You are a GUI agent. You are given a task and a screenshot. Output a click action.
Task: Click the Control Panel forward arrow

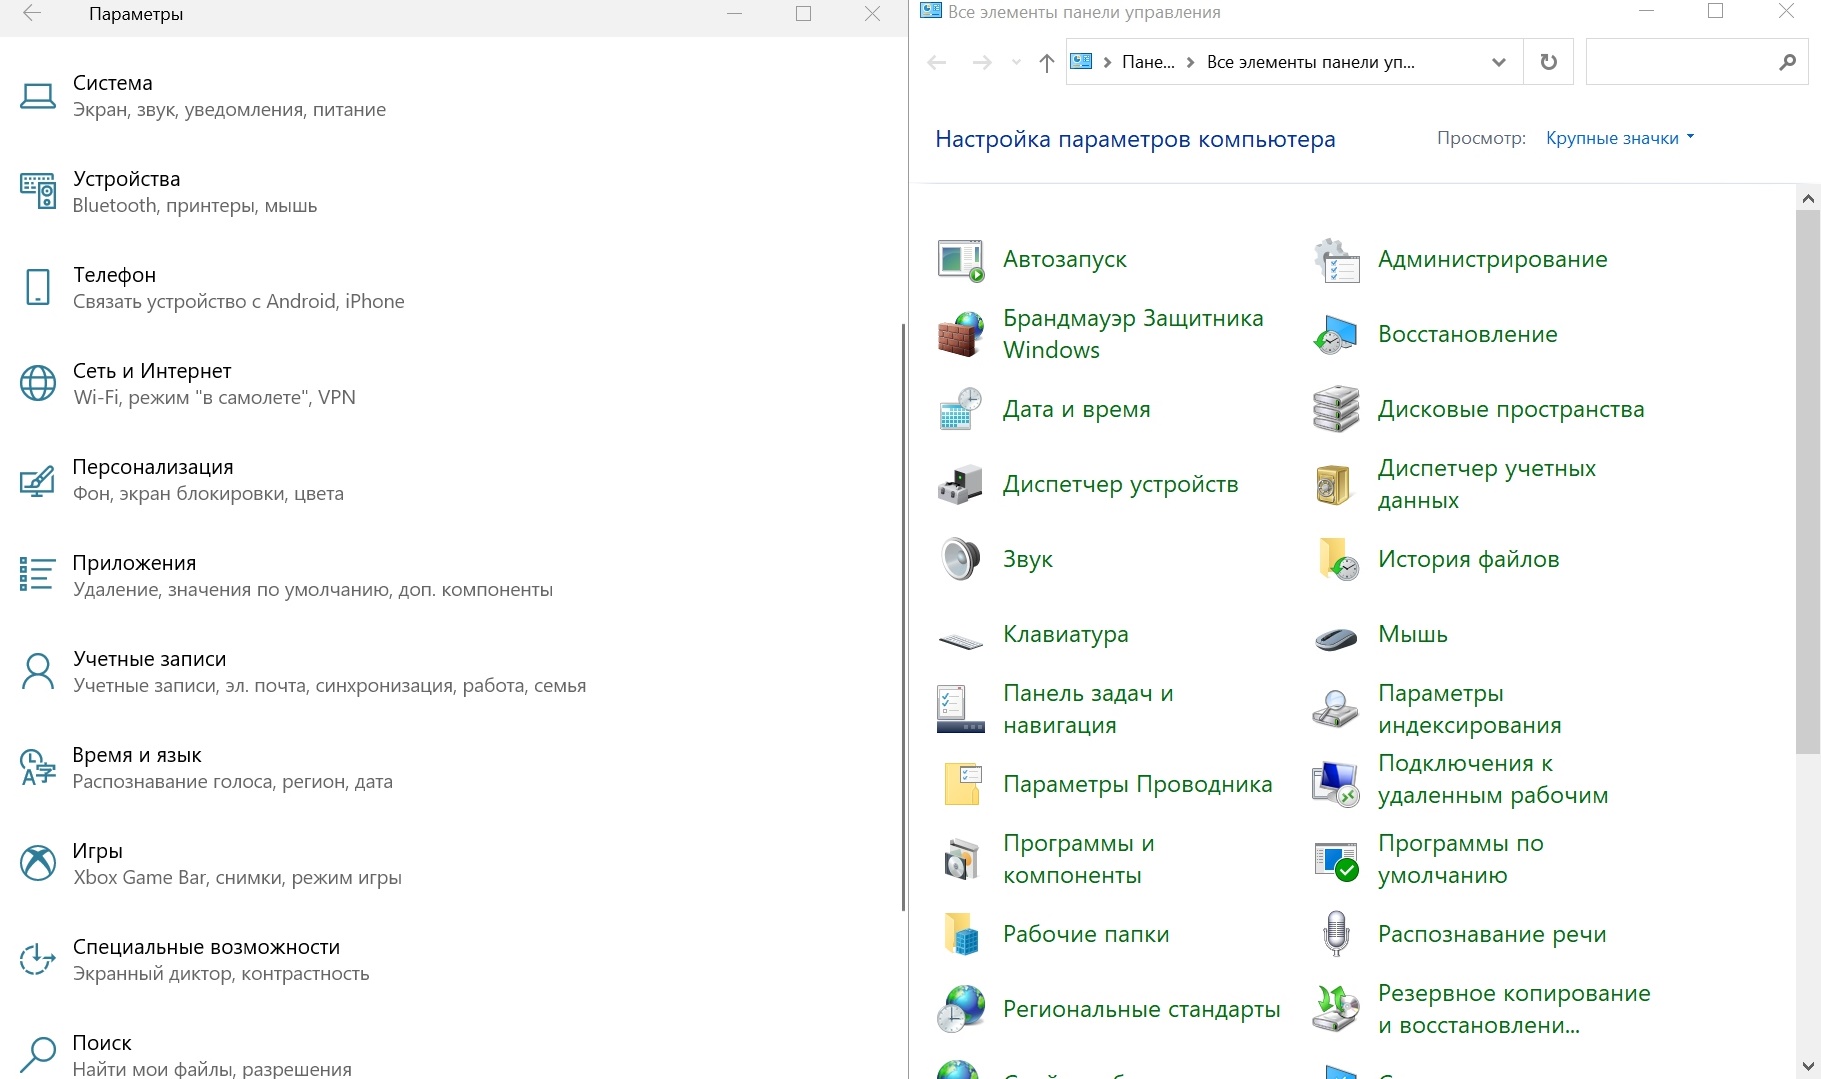(x=983, y=62)
